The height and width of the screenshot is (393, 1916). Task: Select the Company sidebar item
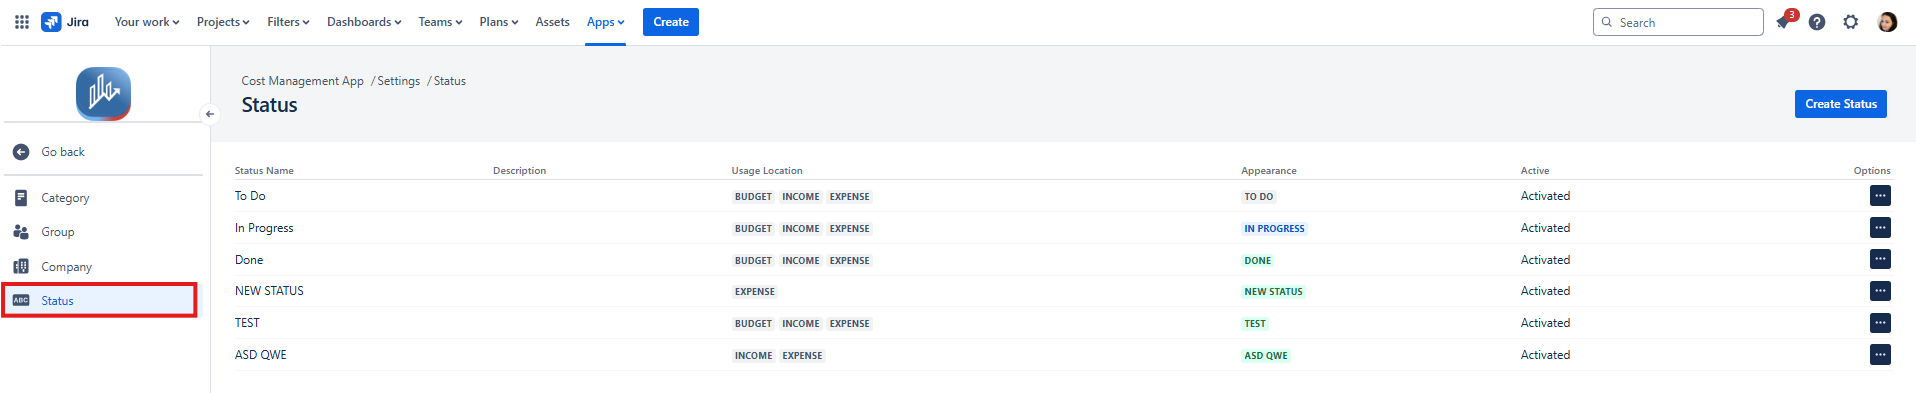[x=103, y=266]
